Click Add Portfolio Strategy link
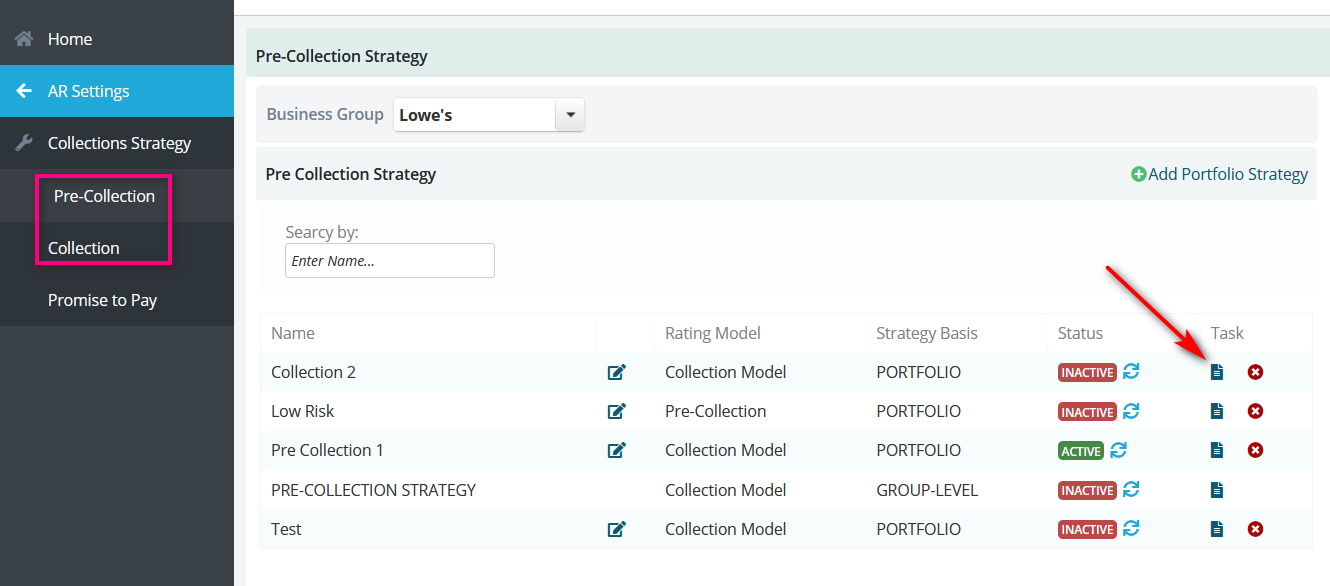This screenshot has height=586, width=1330. point(1219,174)
